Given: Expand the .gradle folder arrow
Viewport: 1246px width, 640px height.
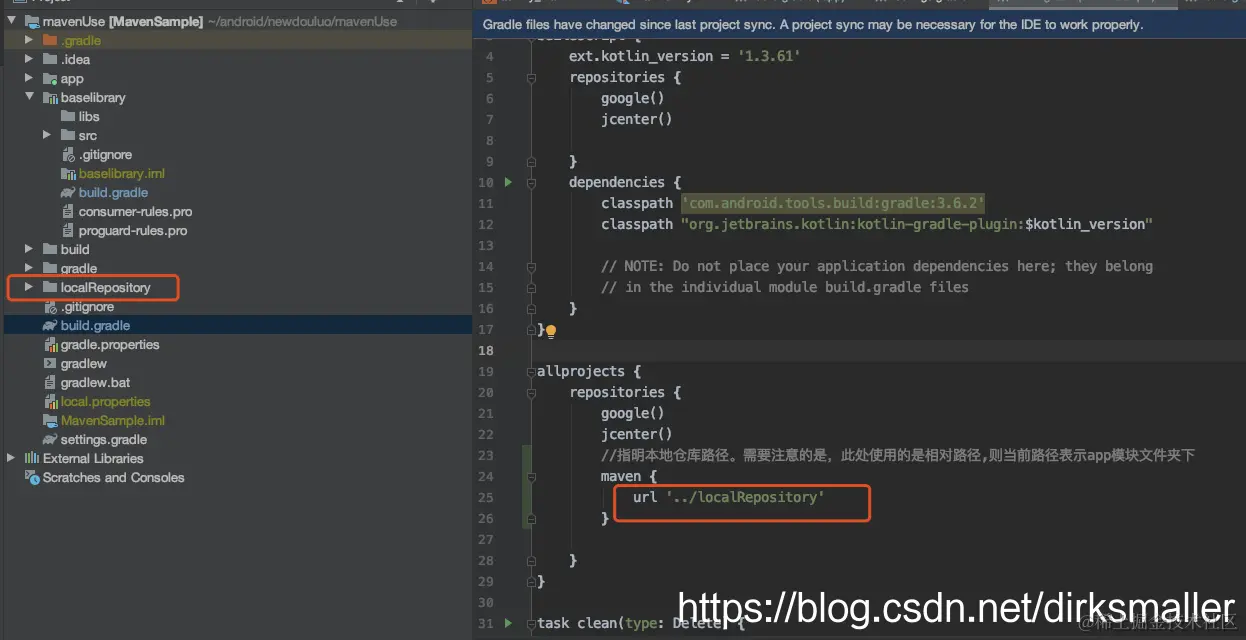Looking at the screenshot, I should click(30, 40).
